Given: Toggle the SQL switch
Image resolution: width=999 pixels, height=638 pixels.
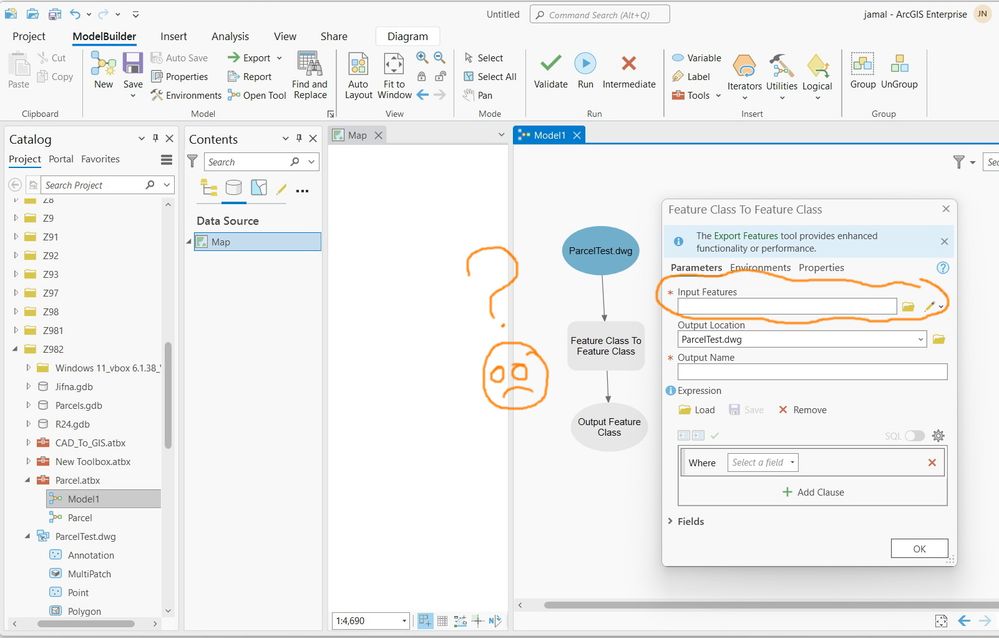Looking at the screenshot, I should pyautogui.click(x=914, y=436).
